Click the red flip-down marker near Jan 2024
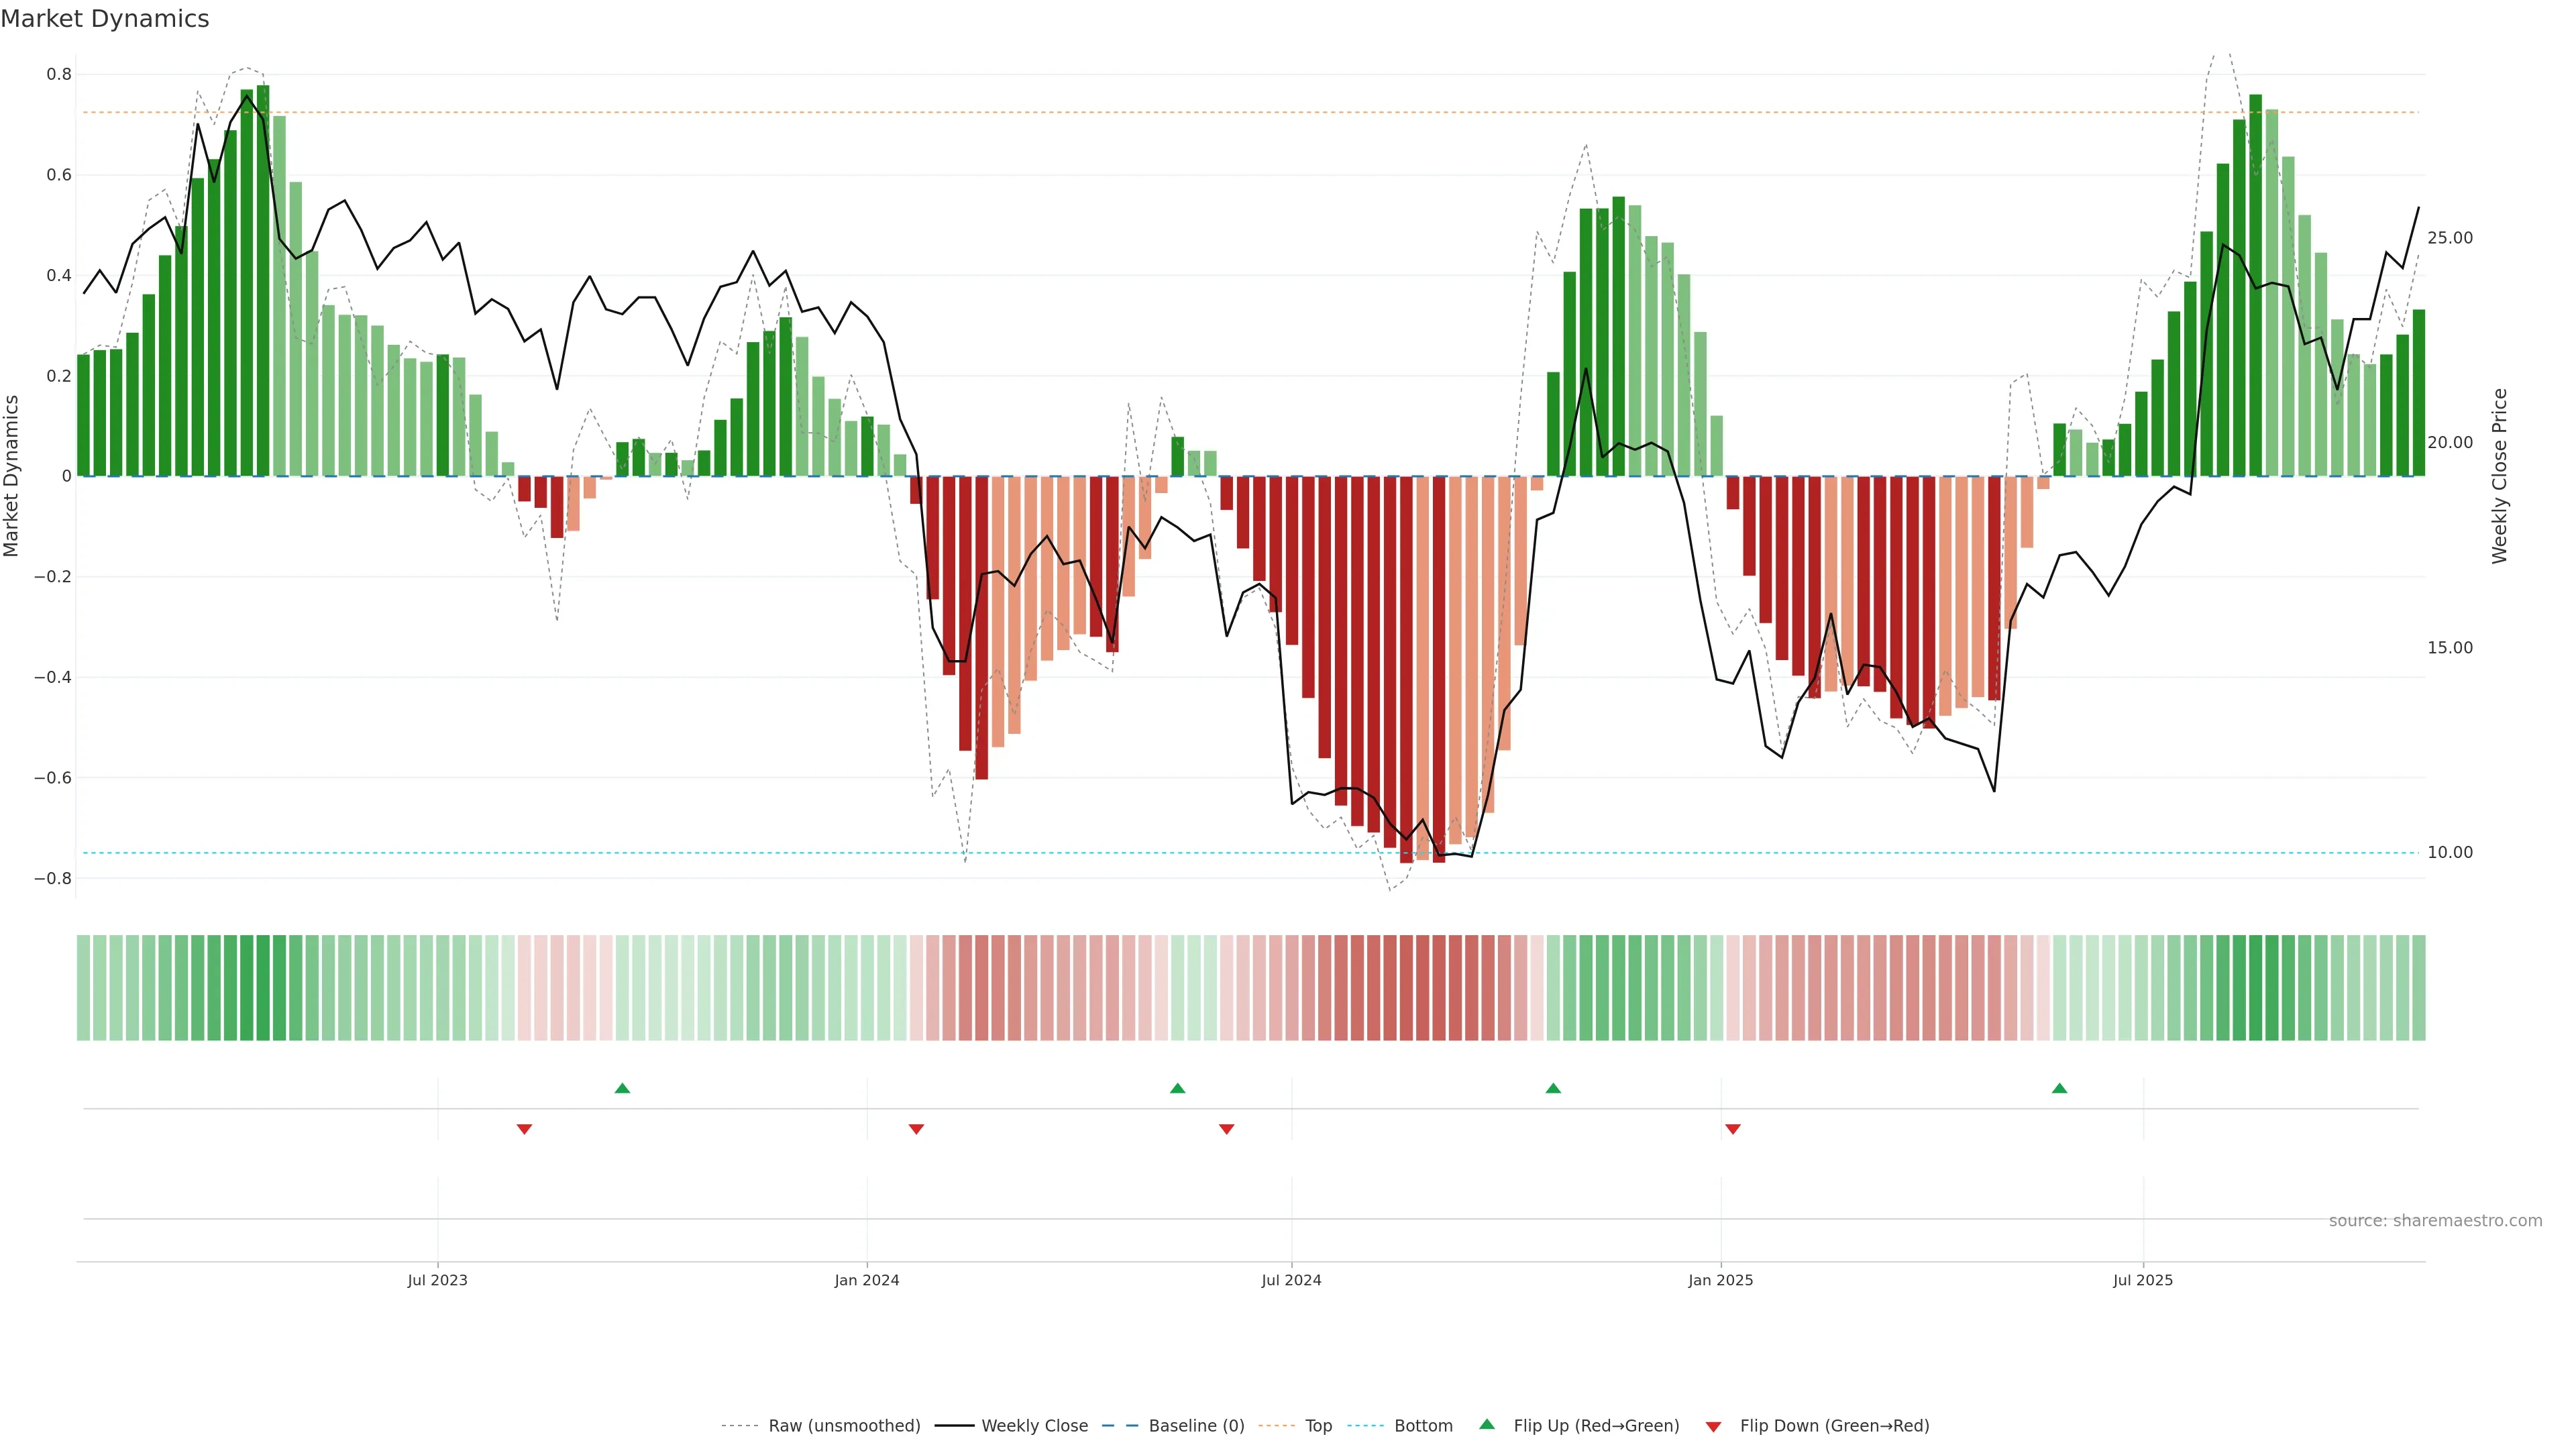The image size is (2576, 1449). pos(916,1129)
